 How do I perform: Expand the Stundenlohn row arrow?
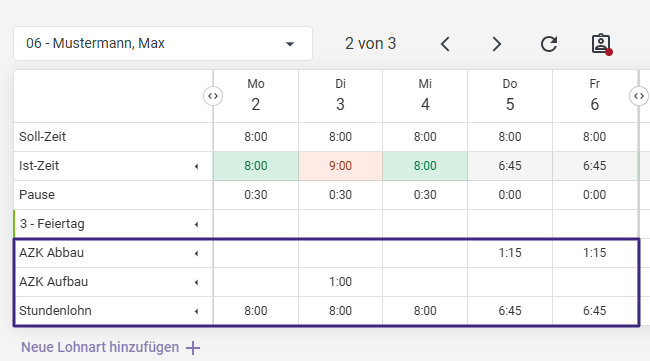[x=196, y=311]
